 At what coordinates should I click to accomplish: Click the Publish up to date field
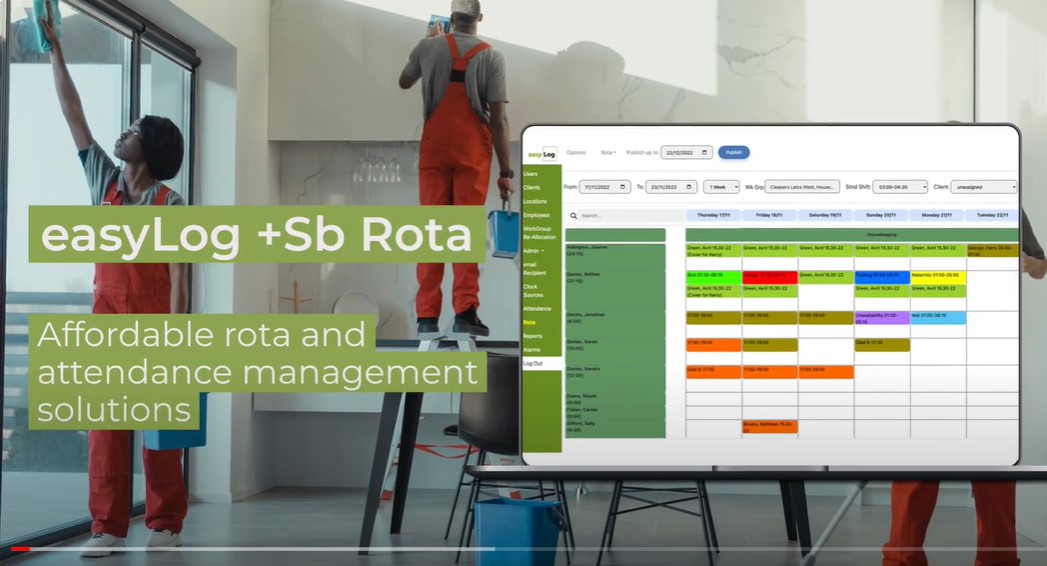point(686,153)
